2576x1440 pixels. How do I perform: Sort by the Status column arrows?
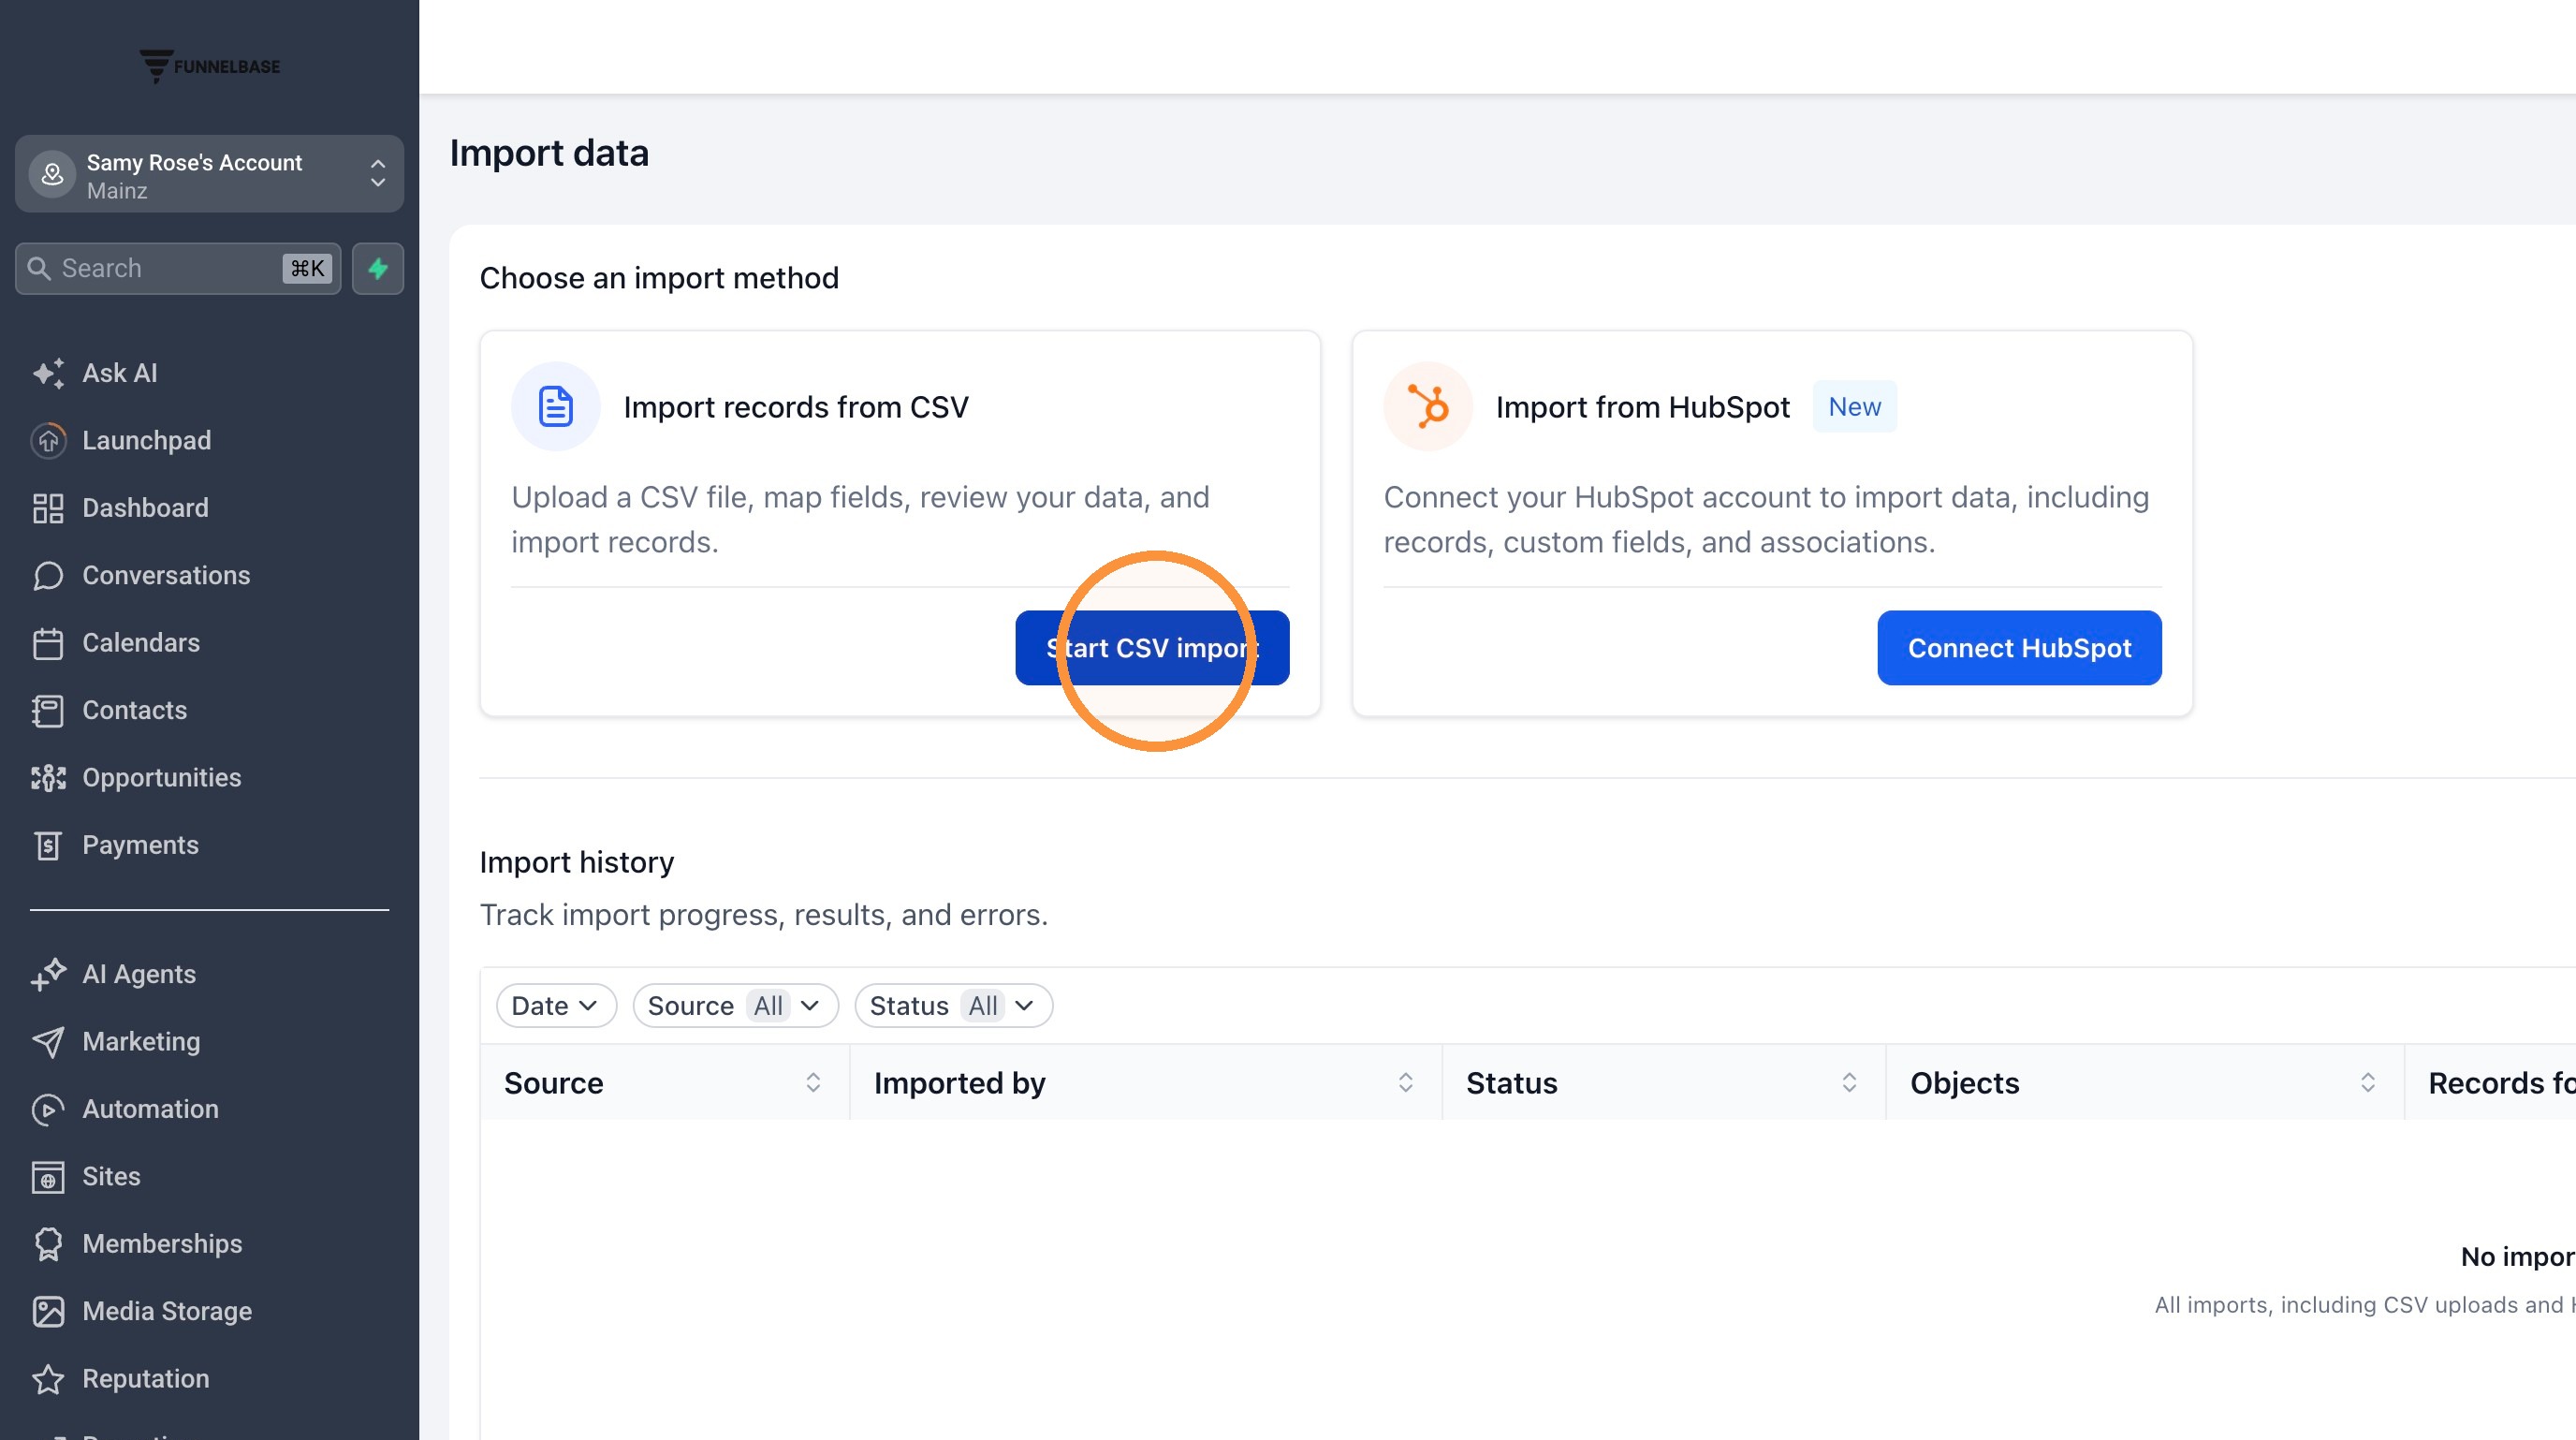coord(1849,1083)
